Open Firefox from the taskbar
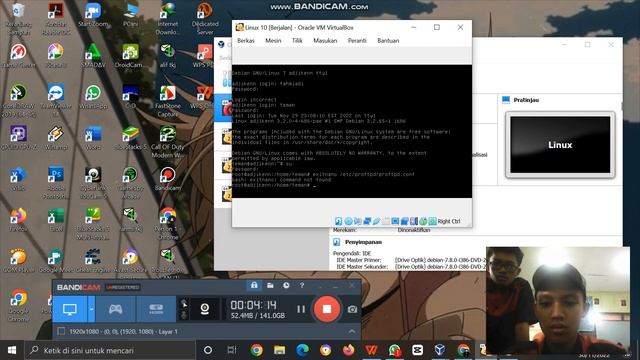 point(349,350)
